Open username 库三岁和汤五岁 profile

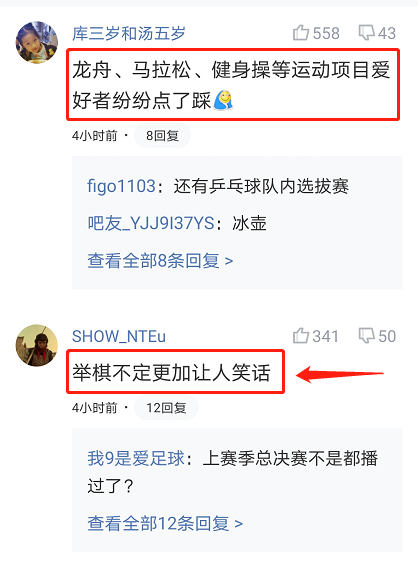click(x=129, y=34)
